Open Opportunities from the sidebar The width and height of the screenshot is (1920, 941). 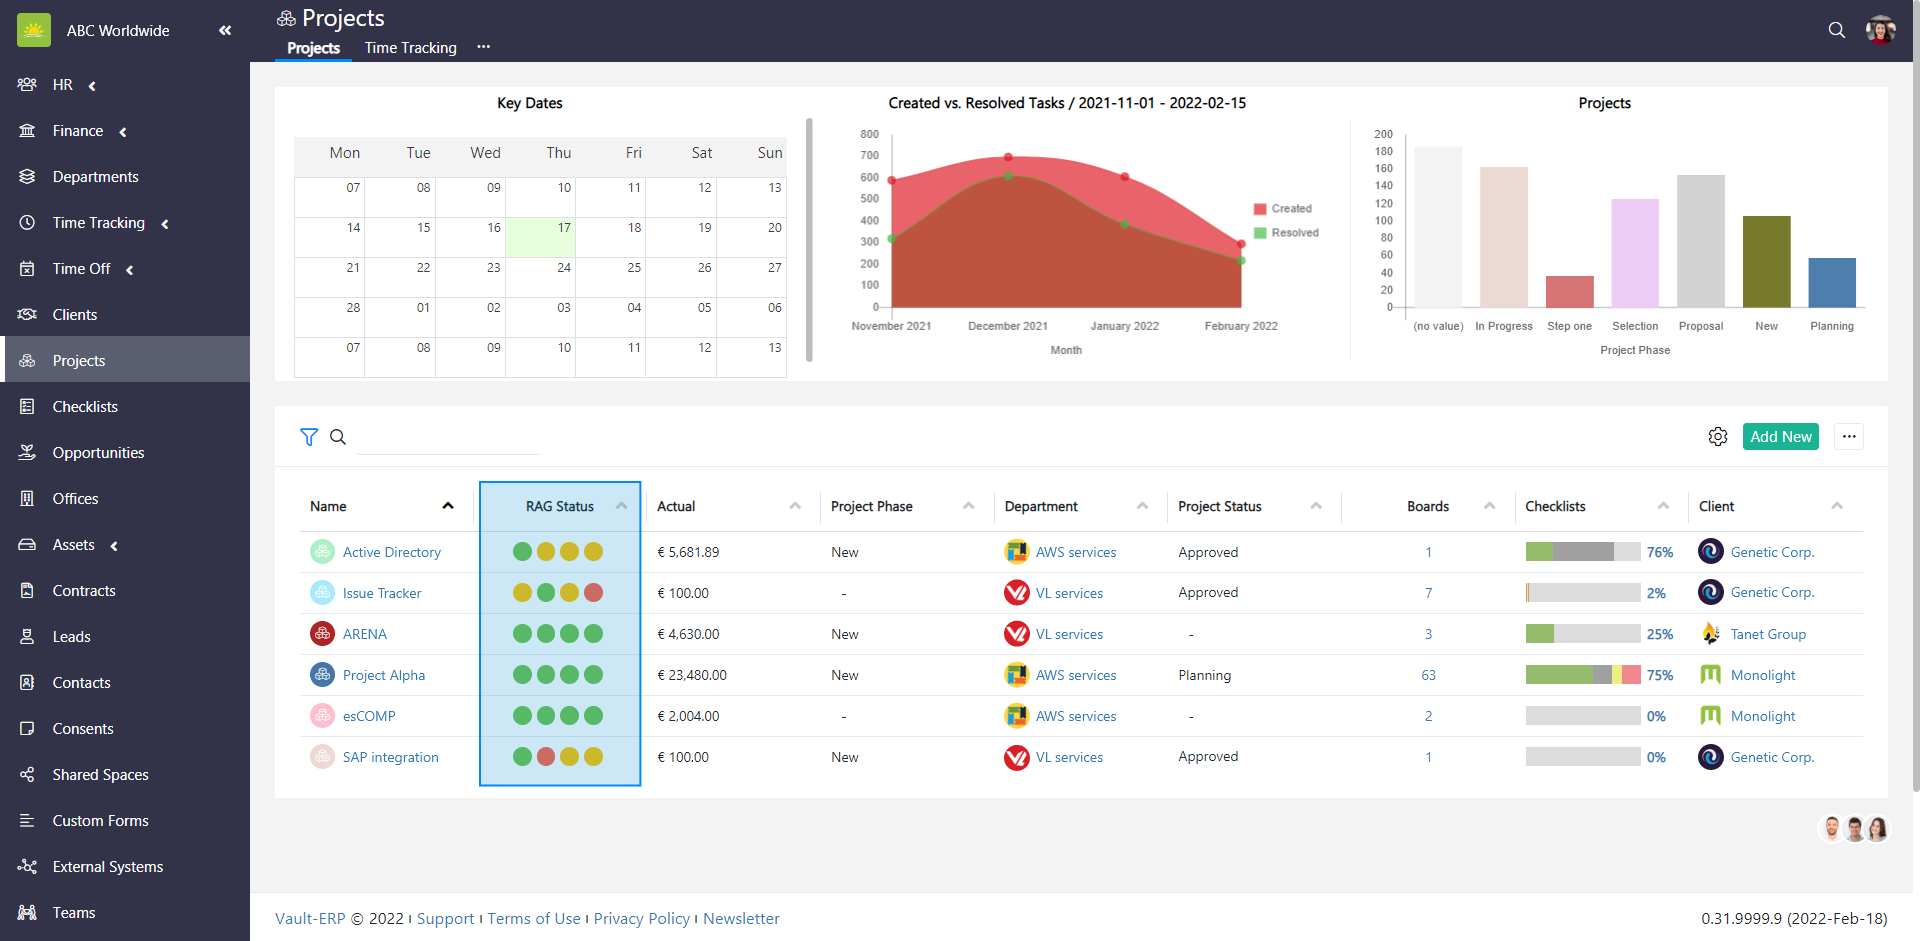(x=98, y=453)
